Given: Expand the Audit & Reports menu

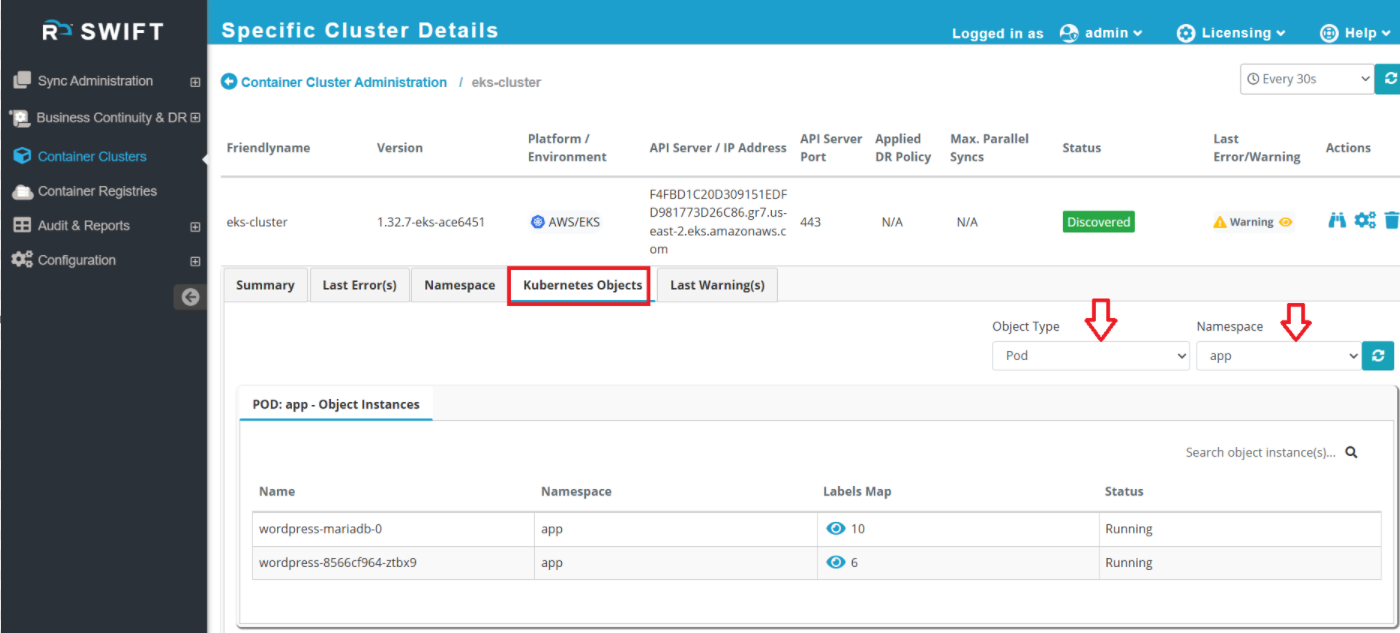Looking at the screenshot, I should pyautogui.click(x=195, y=227).
